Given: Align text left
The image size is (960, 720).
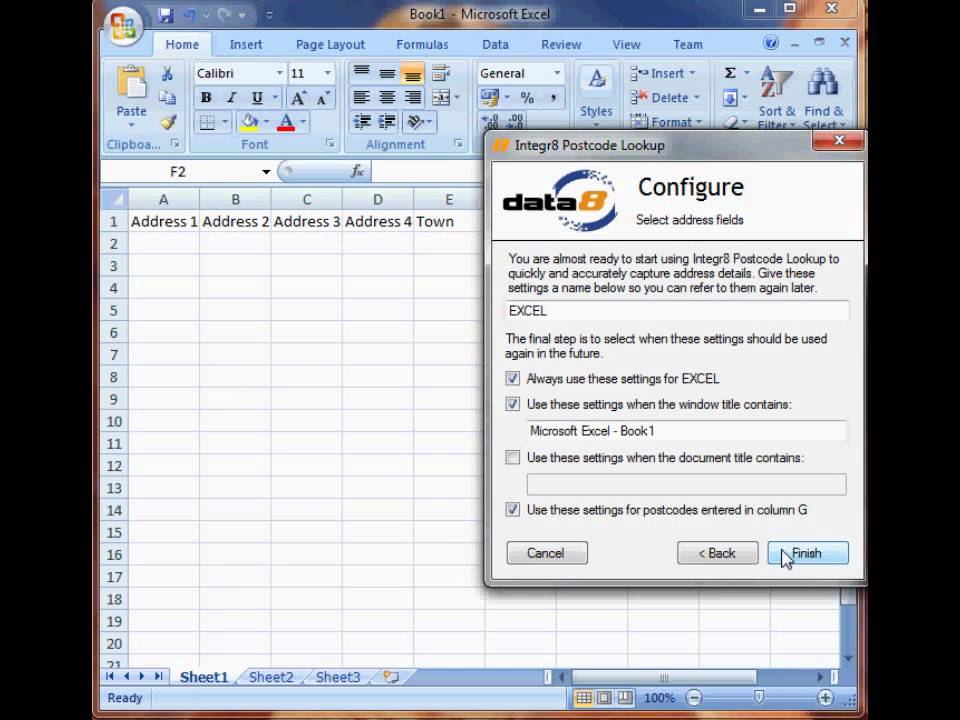Looking at the screenshot, I should click(361, 97).
